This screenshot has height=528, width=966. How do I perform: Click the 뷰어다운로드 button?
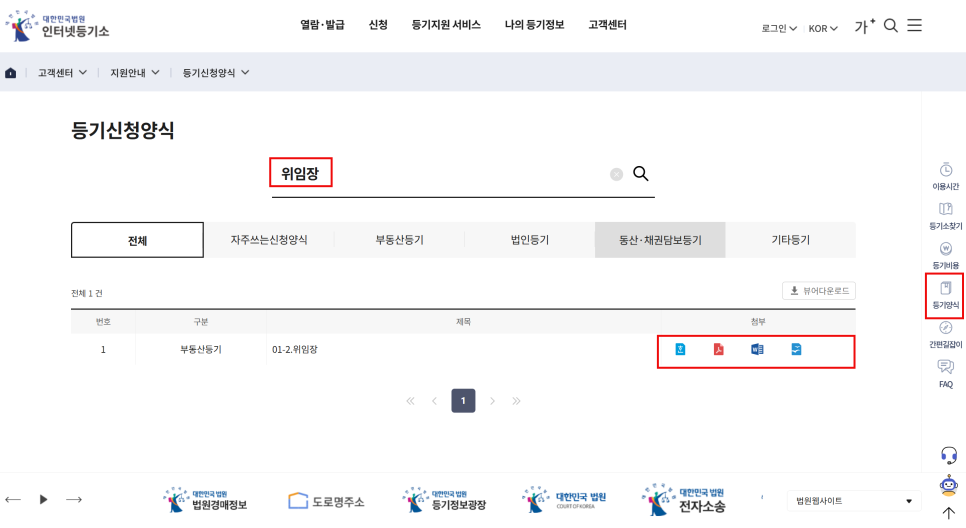coord(818,291)
